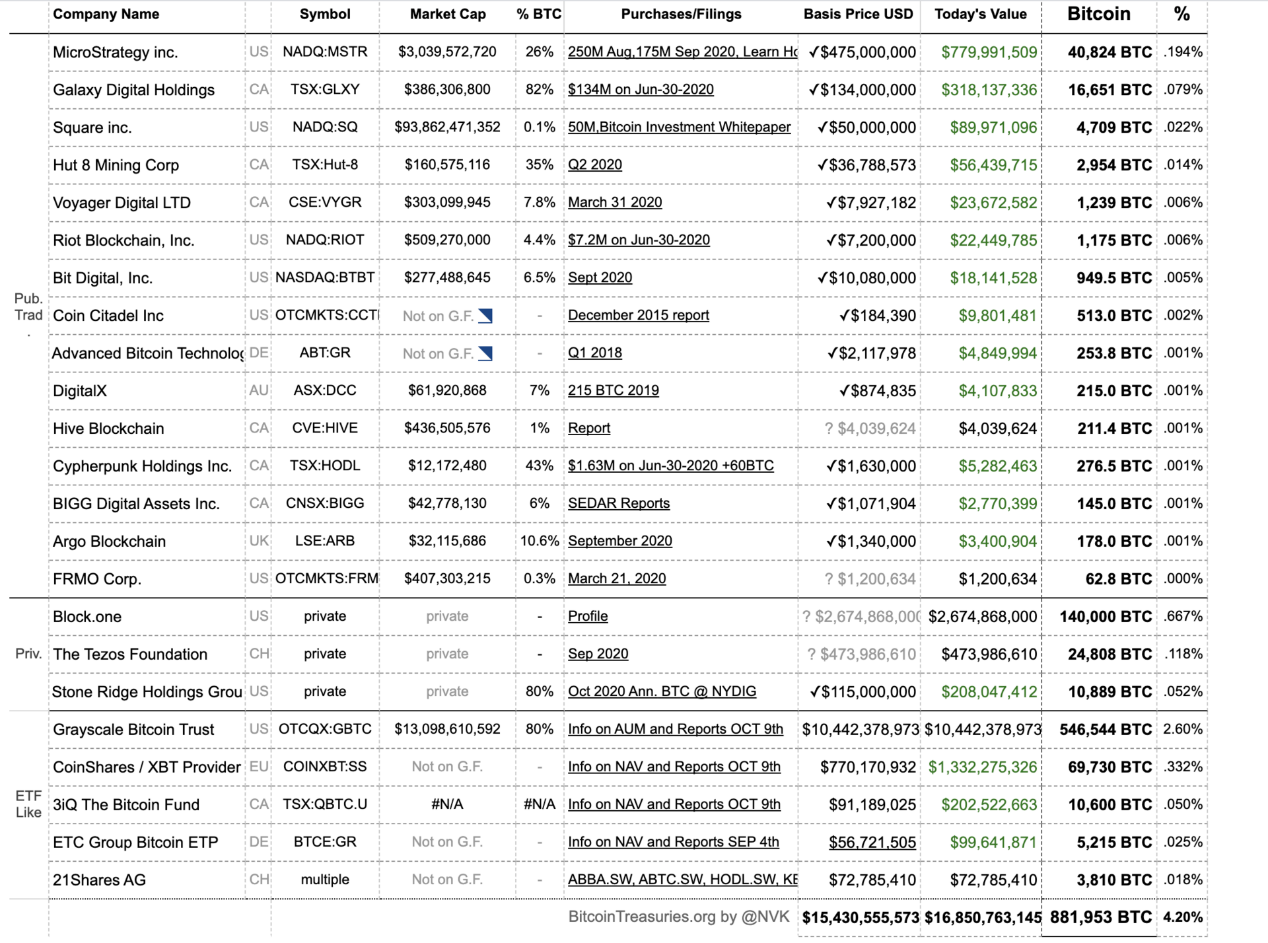Select the Market Cap column header
This screenshot has width=1268, height=943.
point(448,15)
